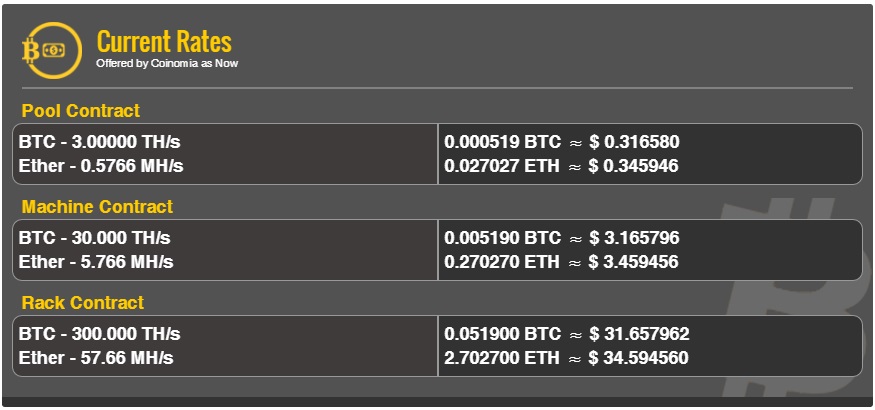Screen dimensions: 875x410
Task: Click the $ 31.657962 dollar amount
Action: (639, 334)
